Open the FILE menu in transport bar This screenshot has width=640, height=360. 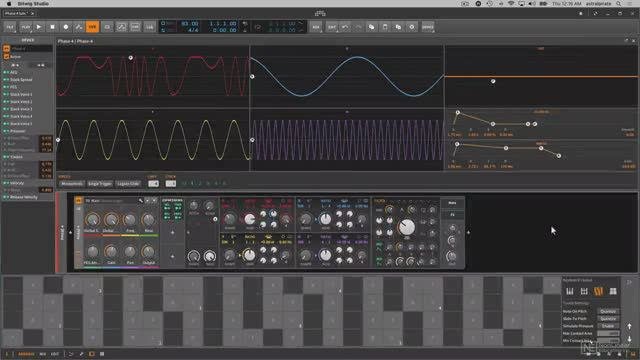click(10, 27)
